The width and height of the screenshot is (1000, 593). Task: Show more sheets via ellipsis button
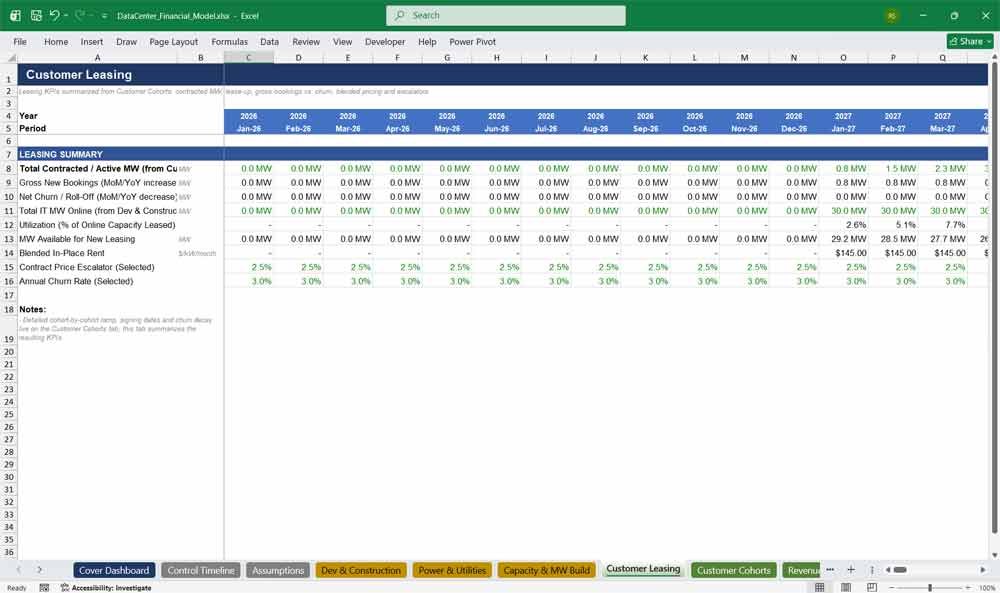point(830,569)
